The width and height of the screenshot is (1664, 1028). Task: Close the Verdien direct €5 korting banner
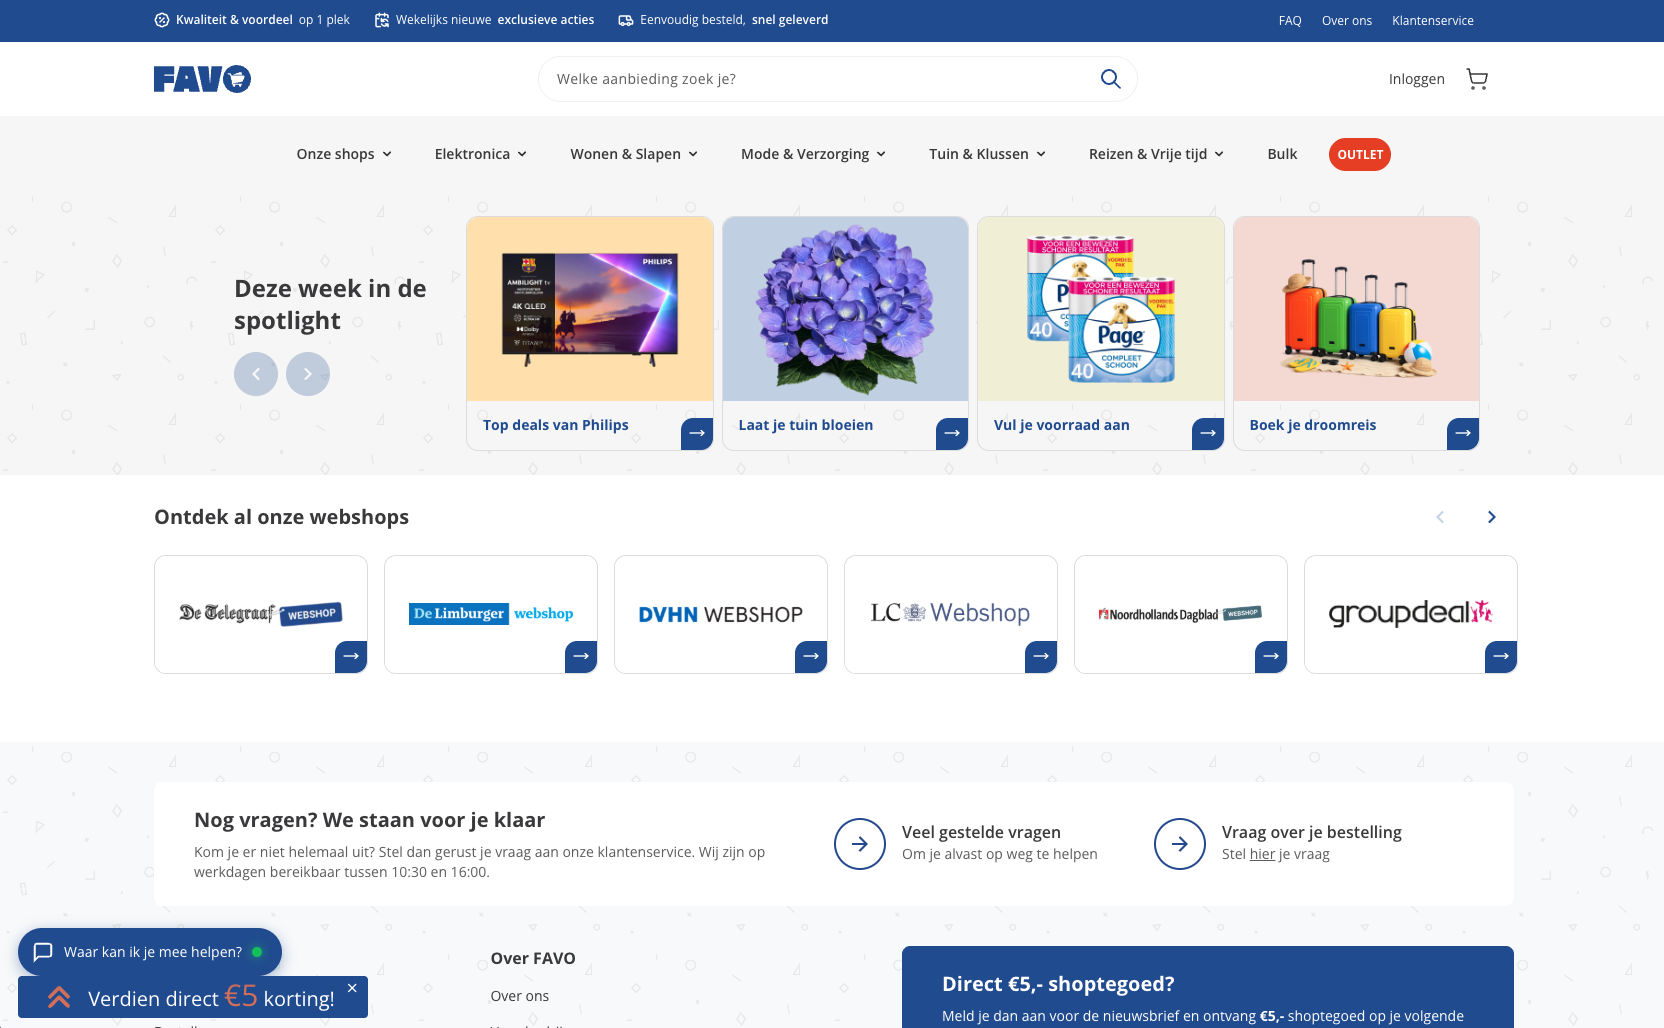click(352, 988)
